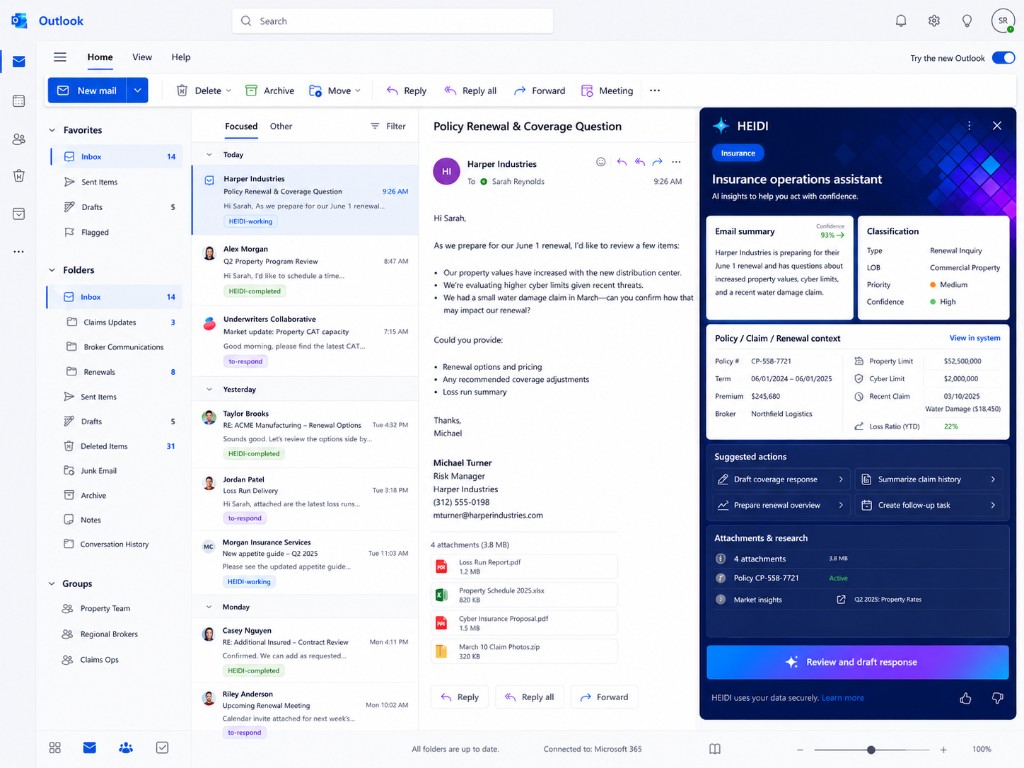Open Q2 2025: Property Rates market insight
The height and width of the screenshot is (768, 1024).
pyautogui.click(x=879, y=600)
